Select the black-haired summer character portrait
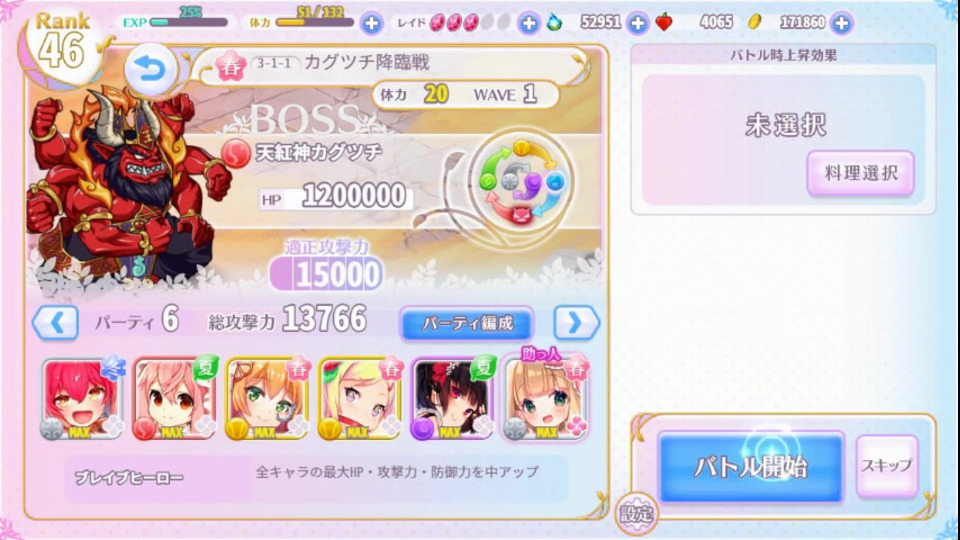This screenshot has height=540, width=960. click(452, 399)
